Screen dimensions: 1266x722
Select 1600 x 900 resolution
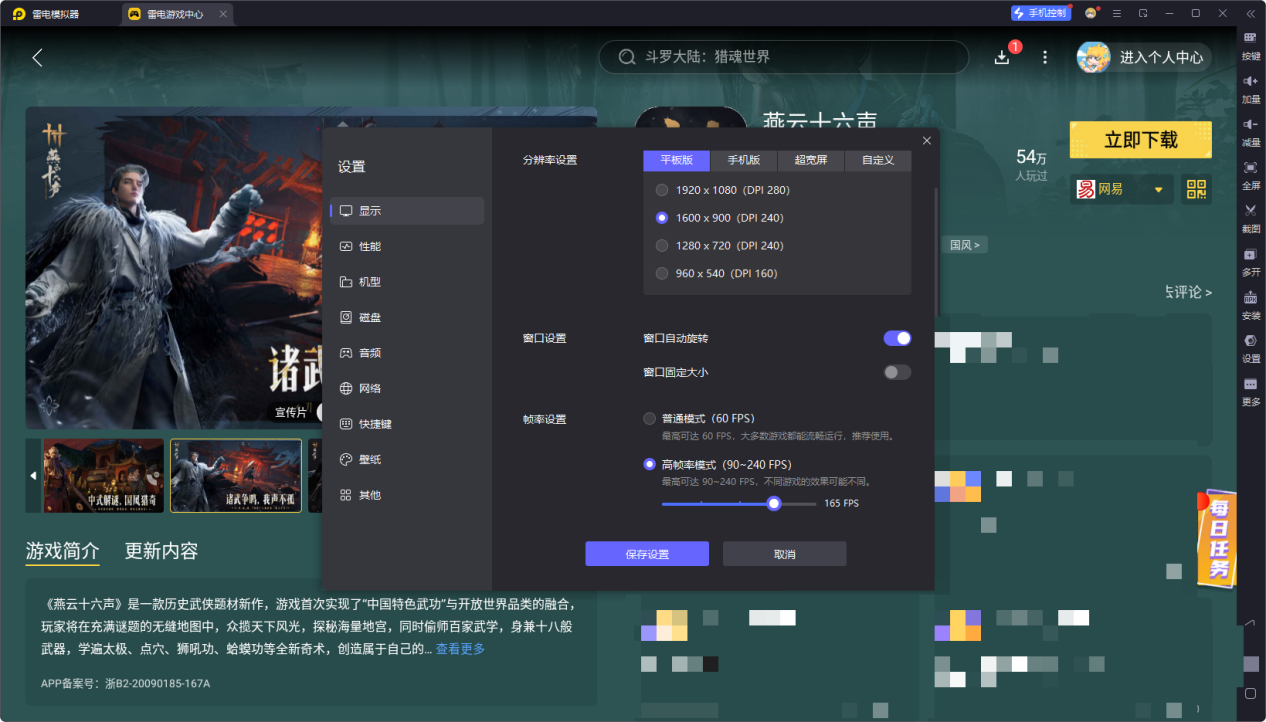click(x=661, y=218)
